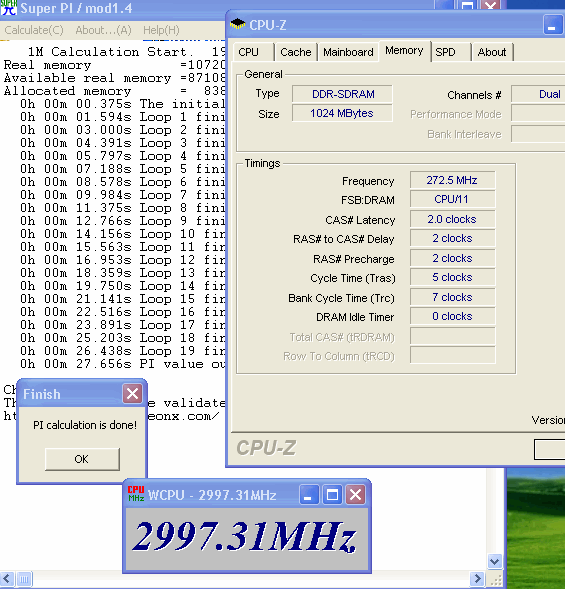Click the 27.656s PI value output line
Viewport: 565px width, 589px height.
coord(122,364)
